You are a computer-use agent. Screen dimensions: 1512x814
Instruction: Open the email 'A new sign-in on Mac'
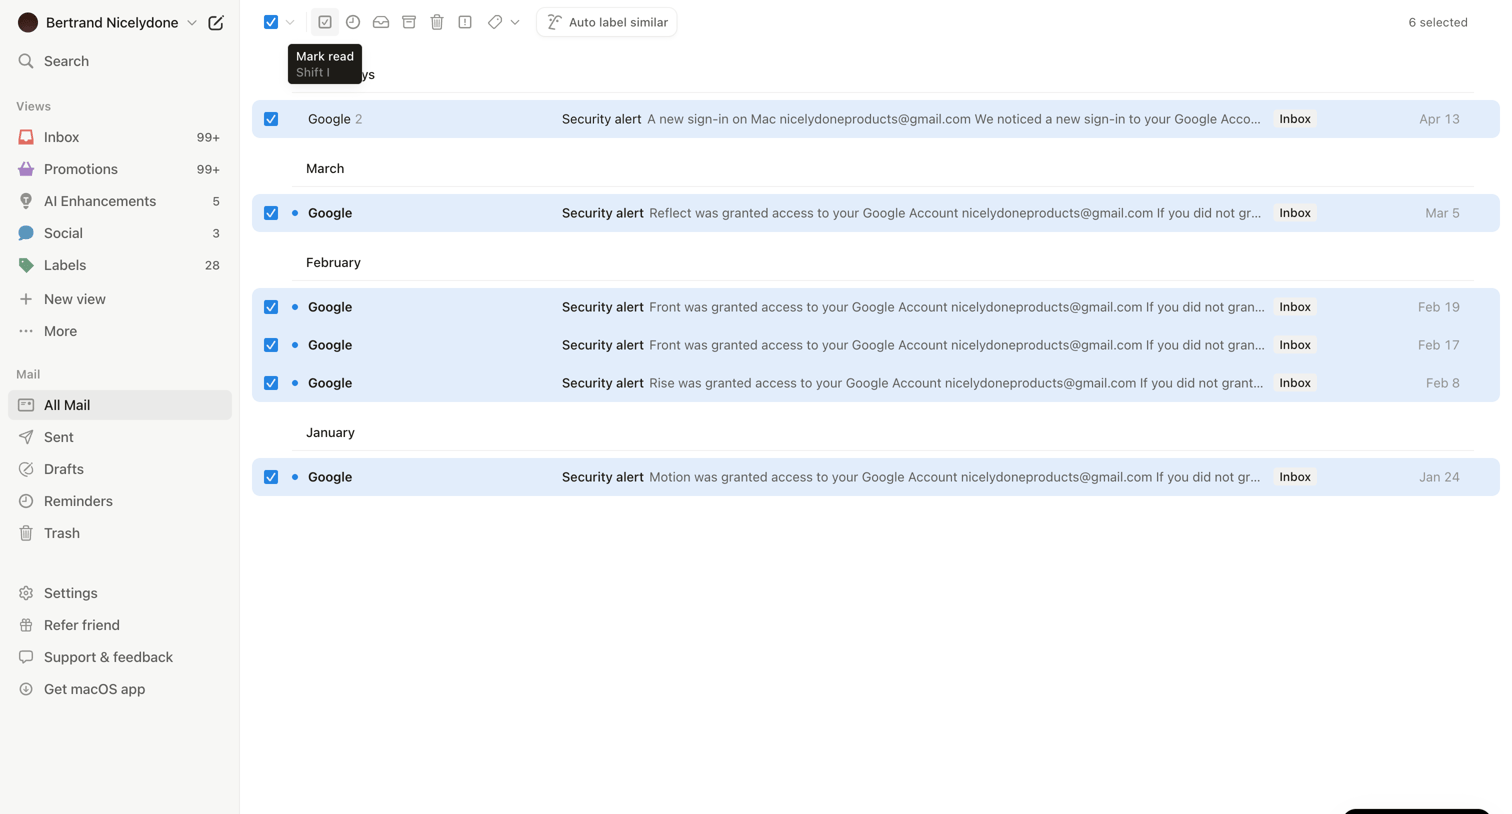pos(876,119)
